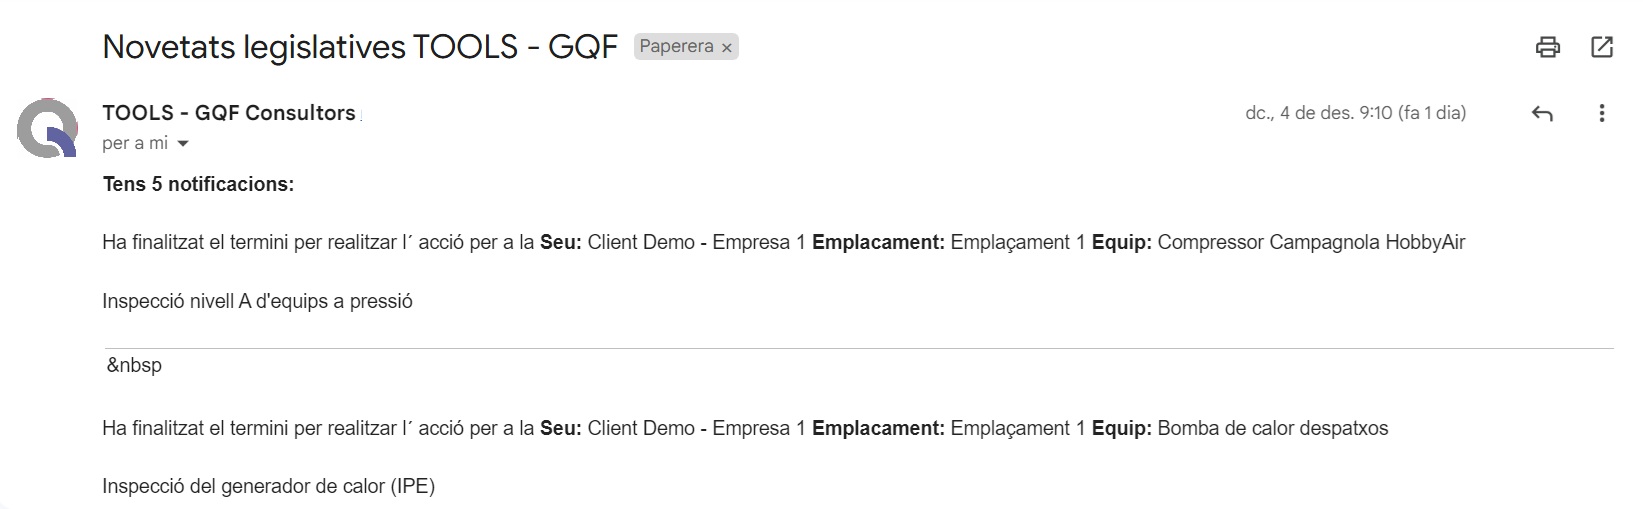Image resolution: width=1643 pixels, height=509 pixels.
Task: Click sender name TOOLS - GQF Consultors
Action: coord(229,113)
